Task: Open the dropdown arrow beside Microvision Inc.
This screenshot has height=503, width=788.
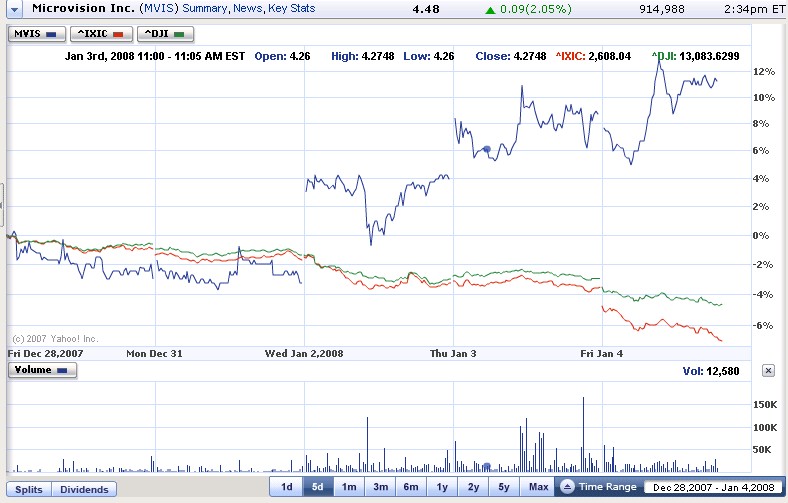Action: pos(14,9)
